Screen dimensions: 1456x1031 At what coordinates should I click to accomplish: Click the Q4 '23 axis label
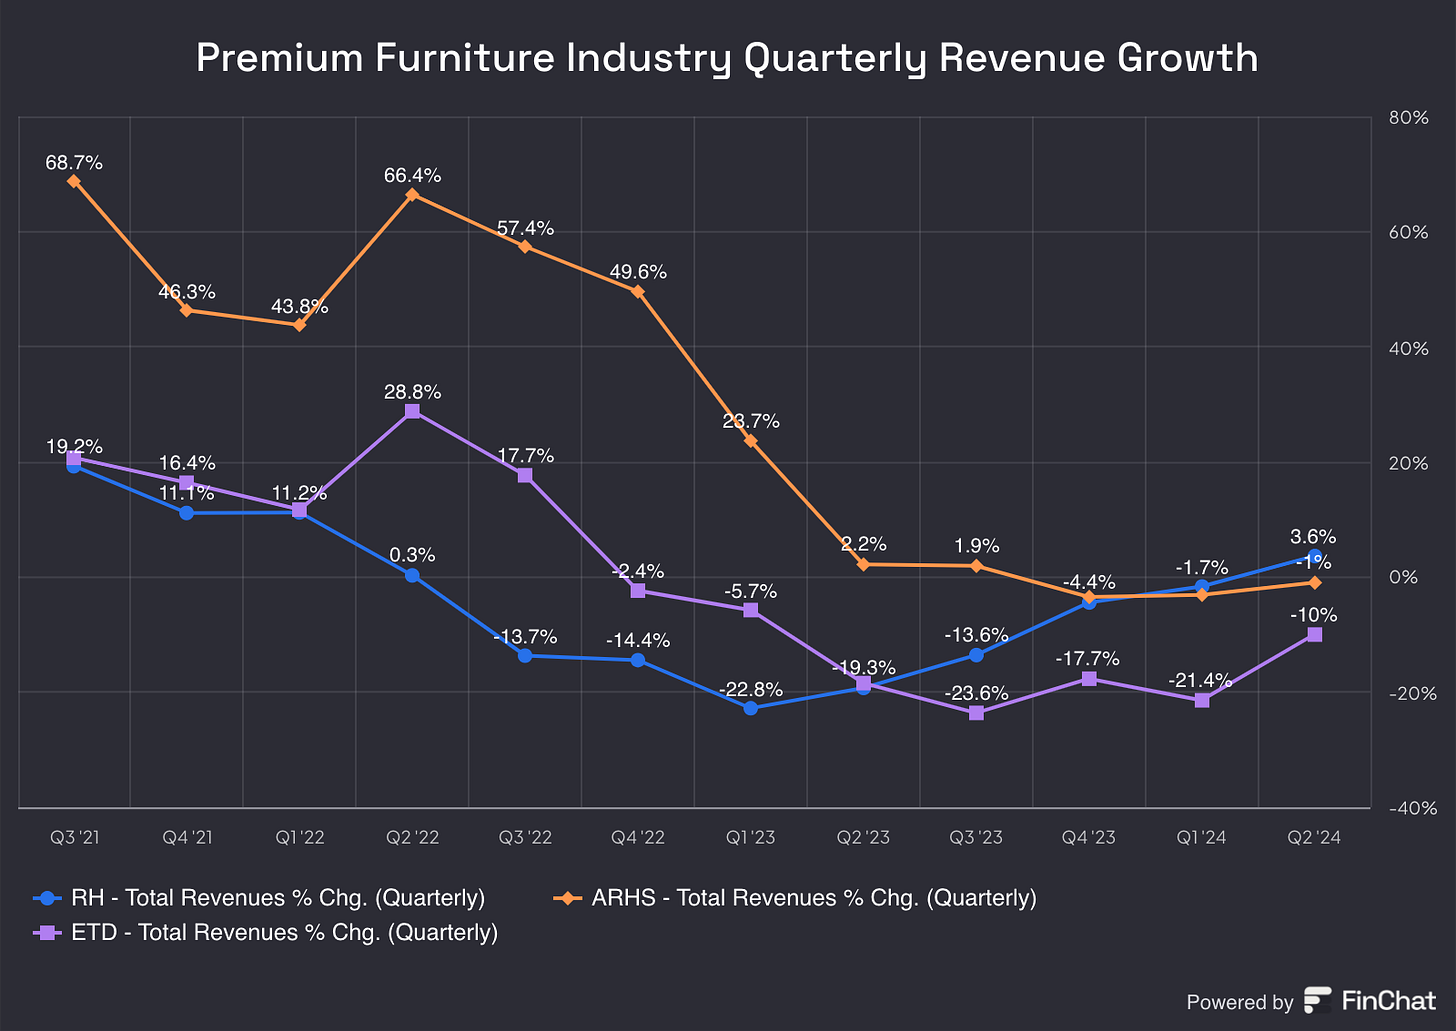[1089, 838]
